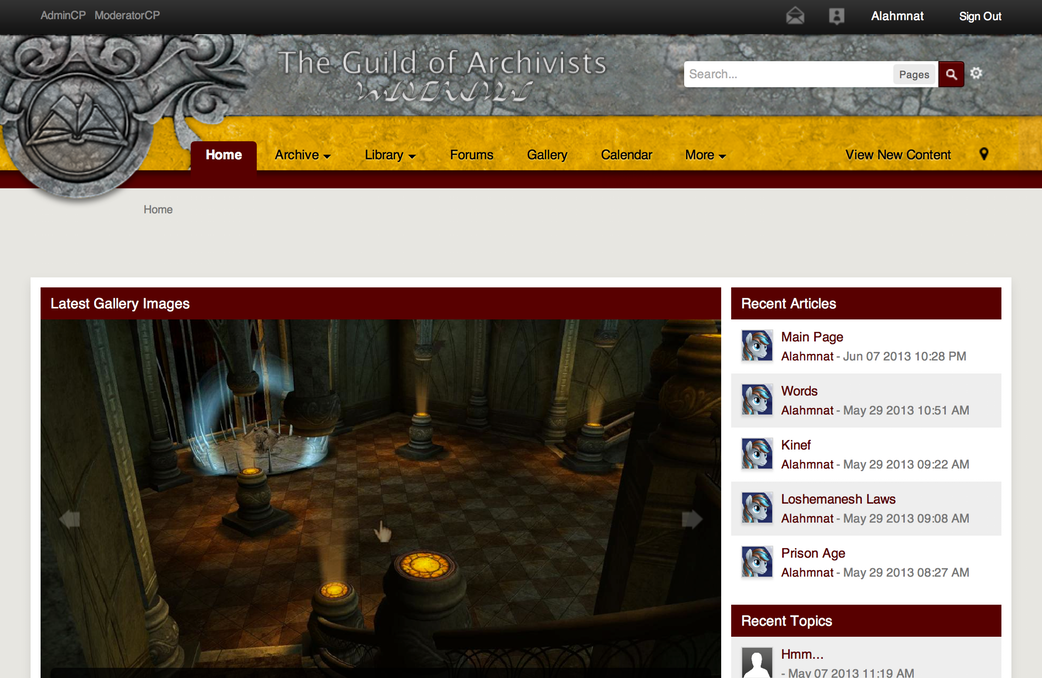
Task: Expand the Library dropdown menu
Action: point(390,155)
